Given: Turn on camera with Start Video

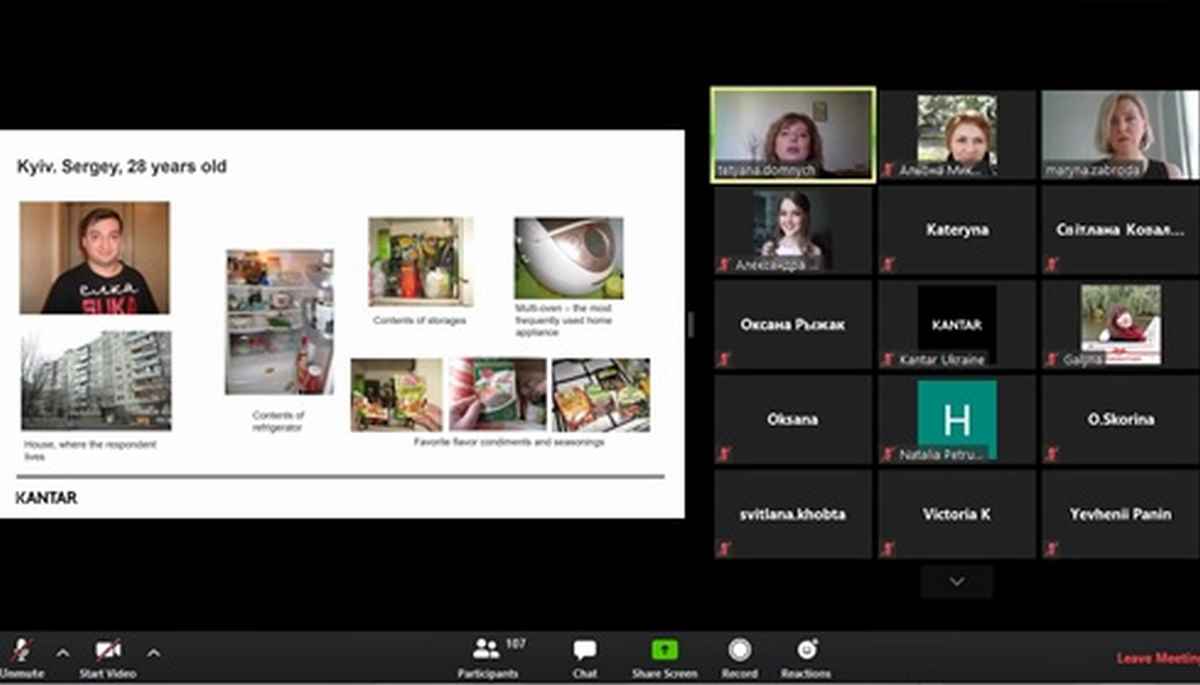Looking at the screenshot, I should 107,651.
